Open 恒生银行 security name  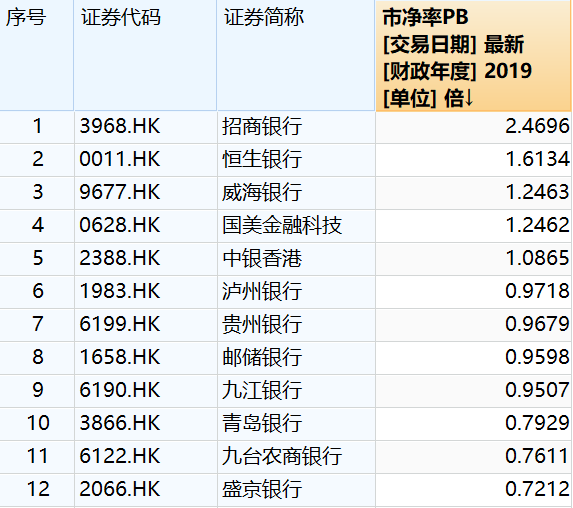click(x=262, y=159)
